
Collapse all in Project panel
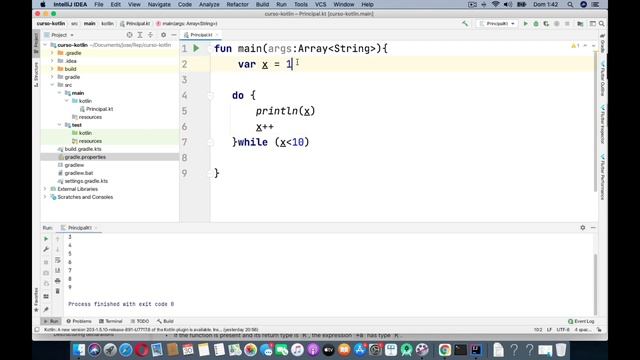coord(150,35)
